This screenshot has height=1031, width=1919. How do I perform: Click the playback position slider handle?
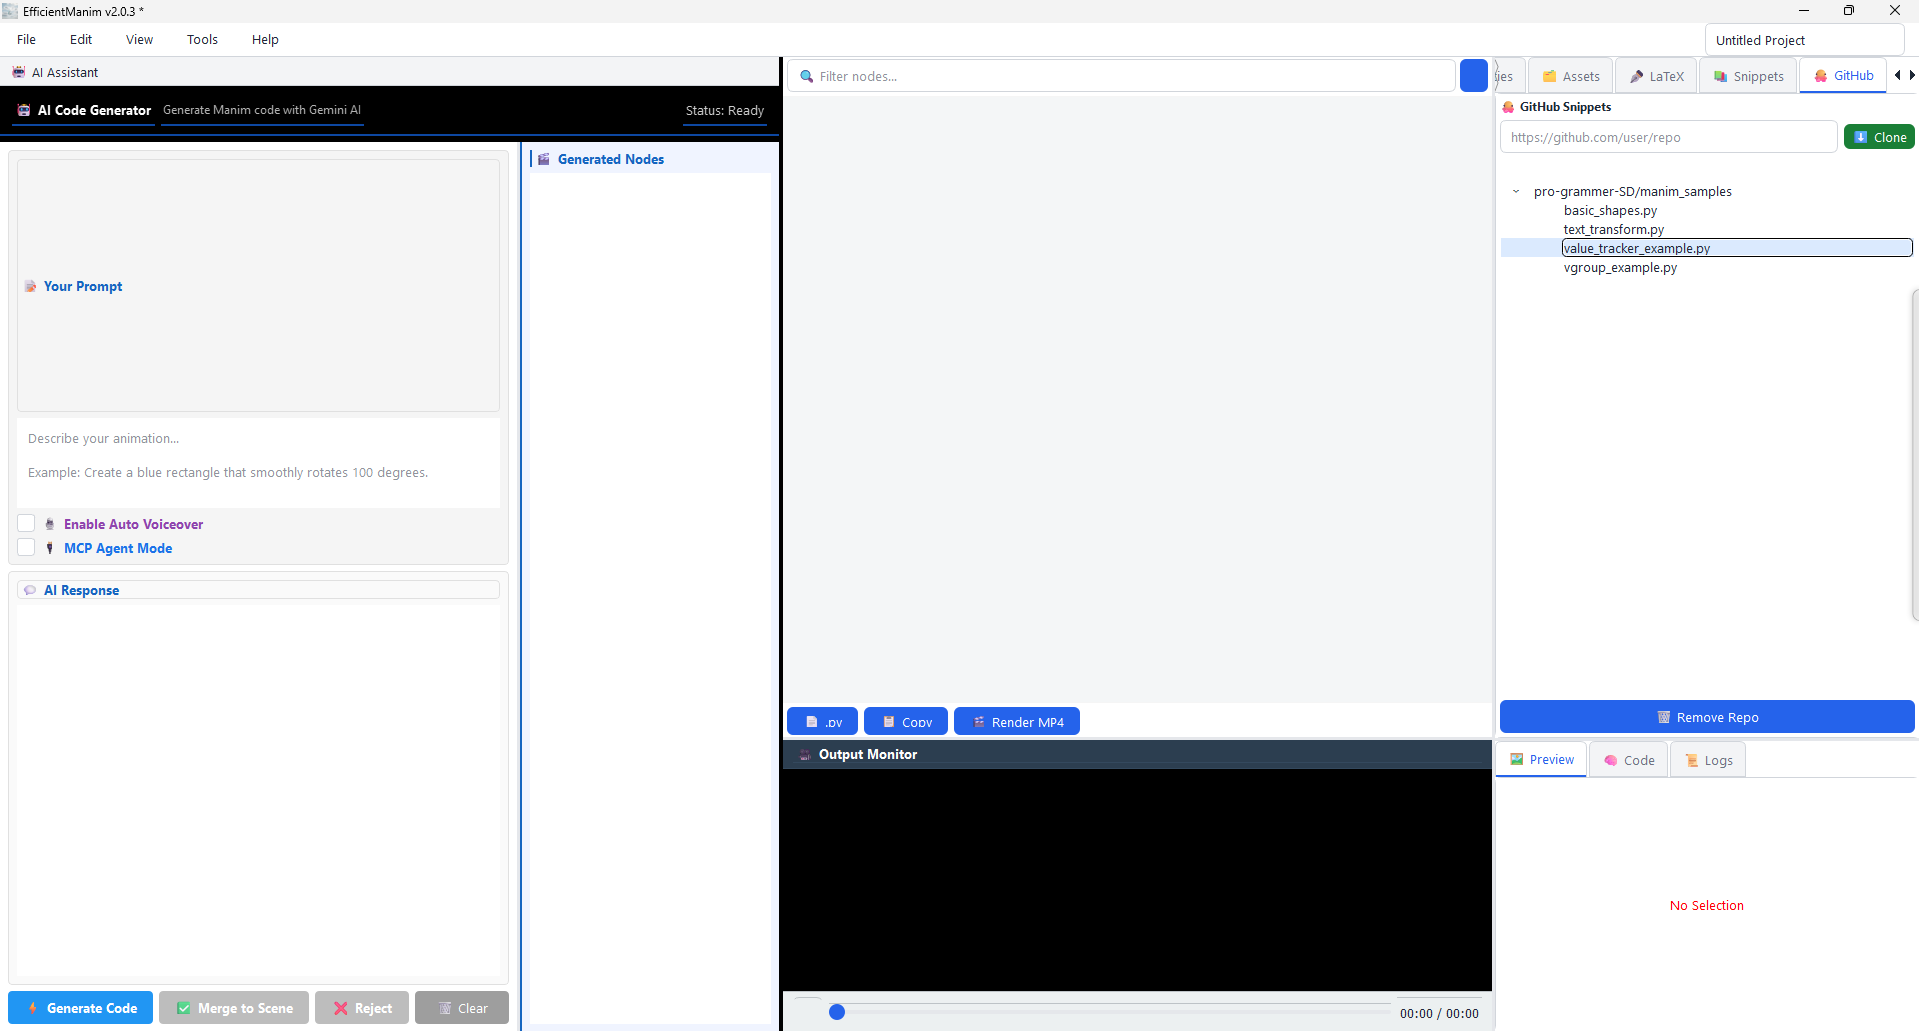(x=837, y=1012)
